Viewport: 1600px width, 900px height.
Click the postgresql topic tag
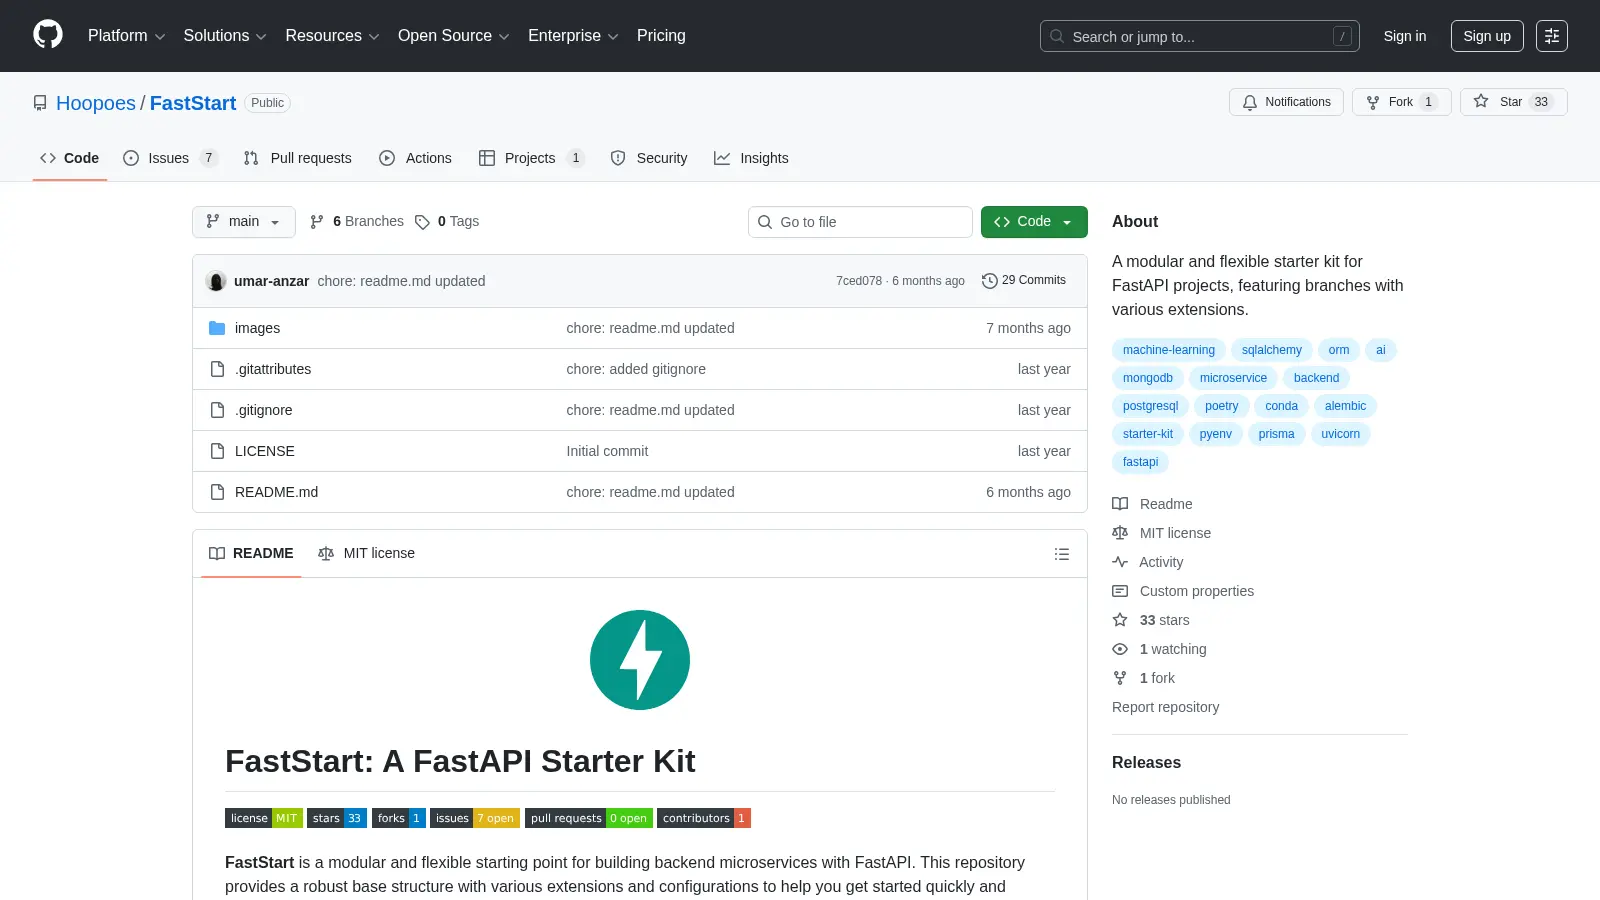1150,406
